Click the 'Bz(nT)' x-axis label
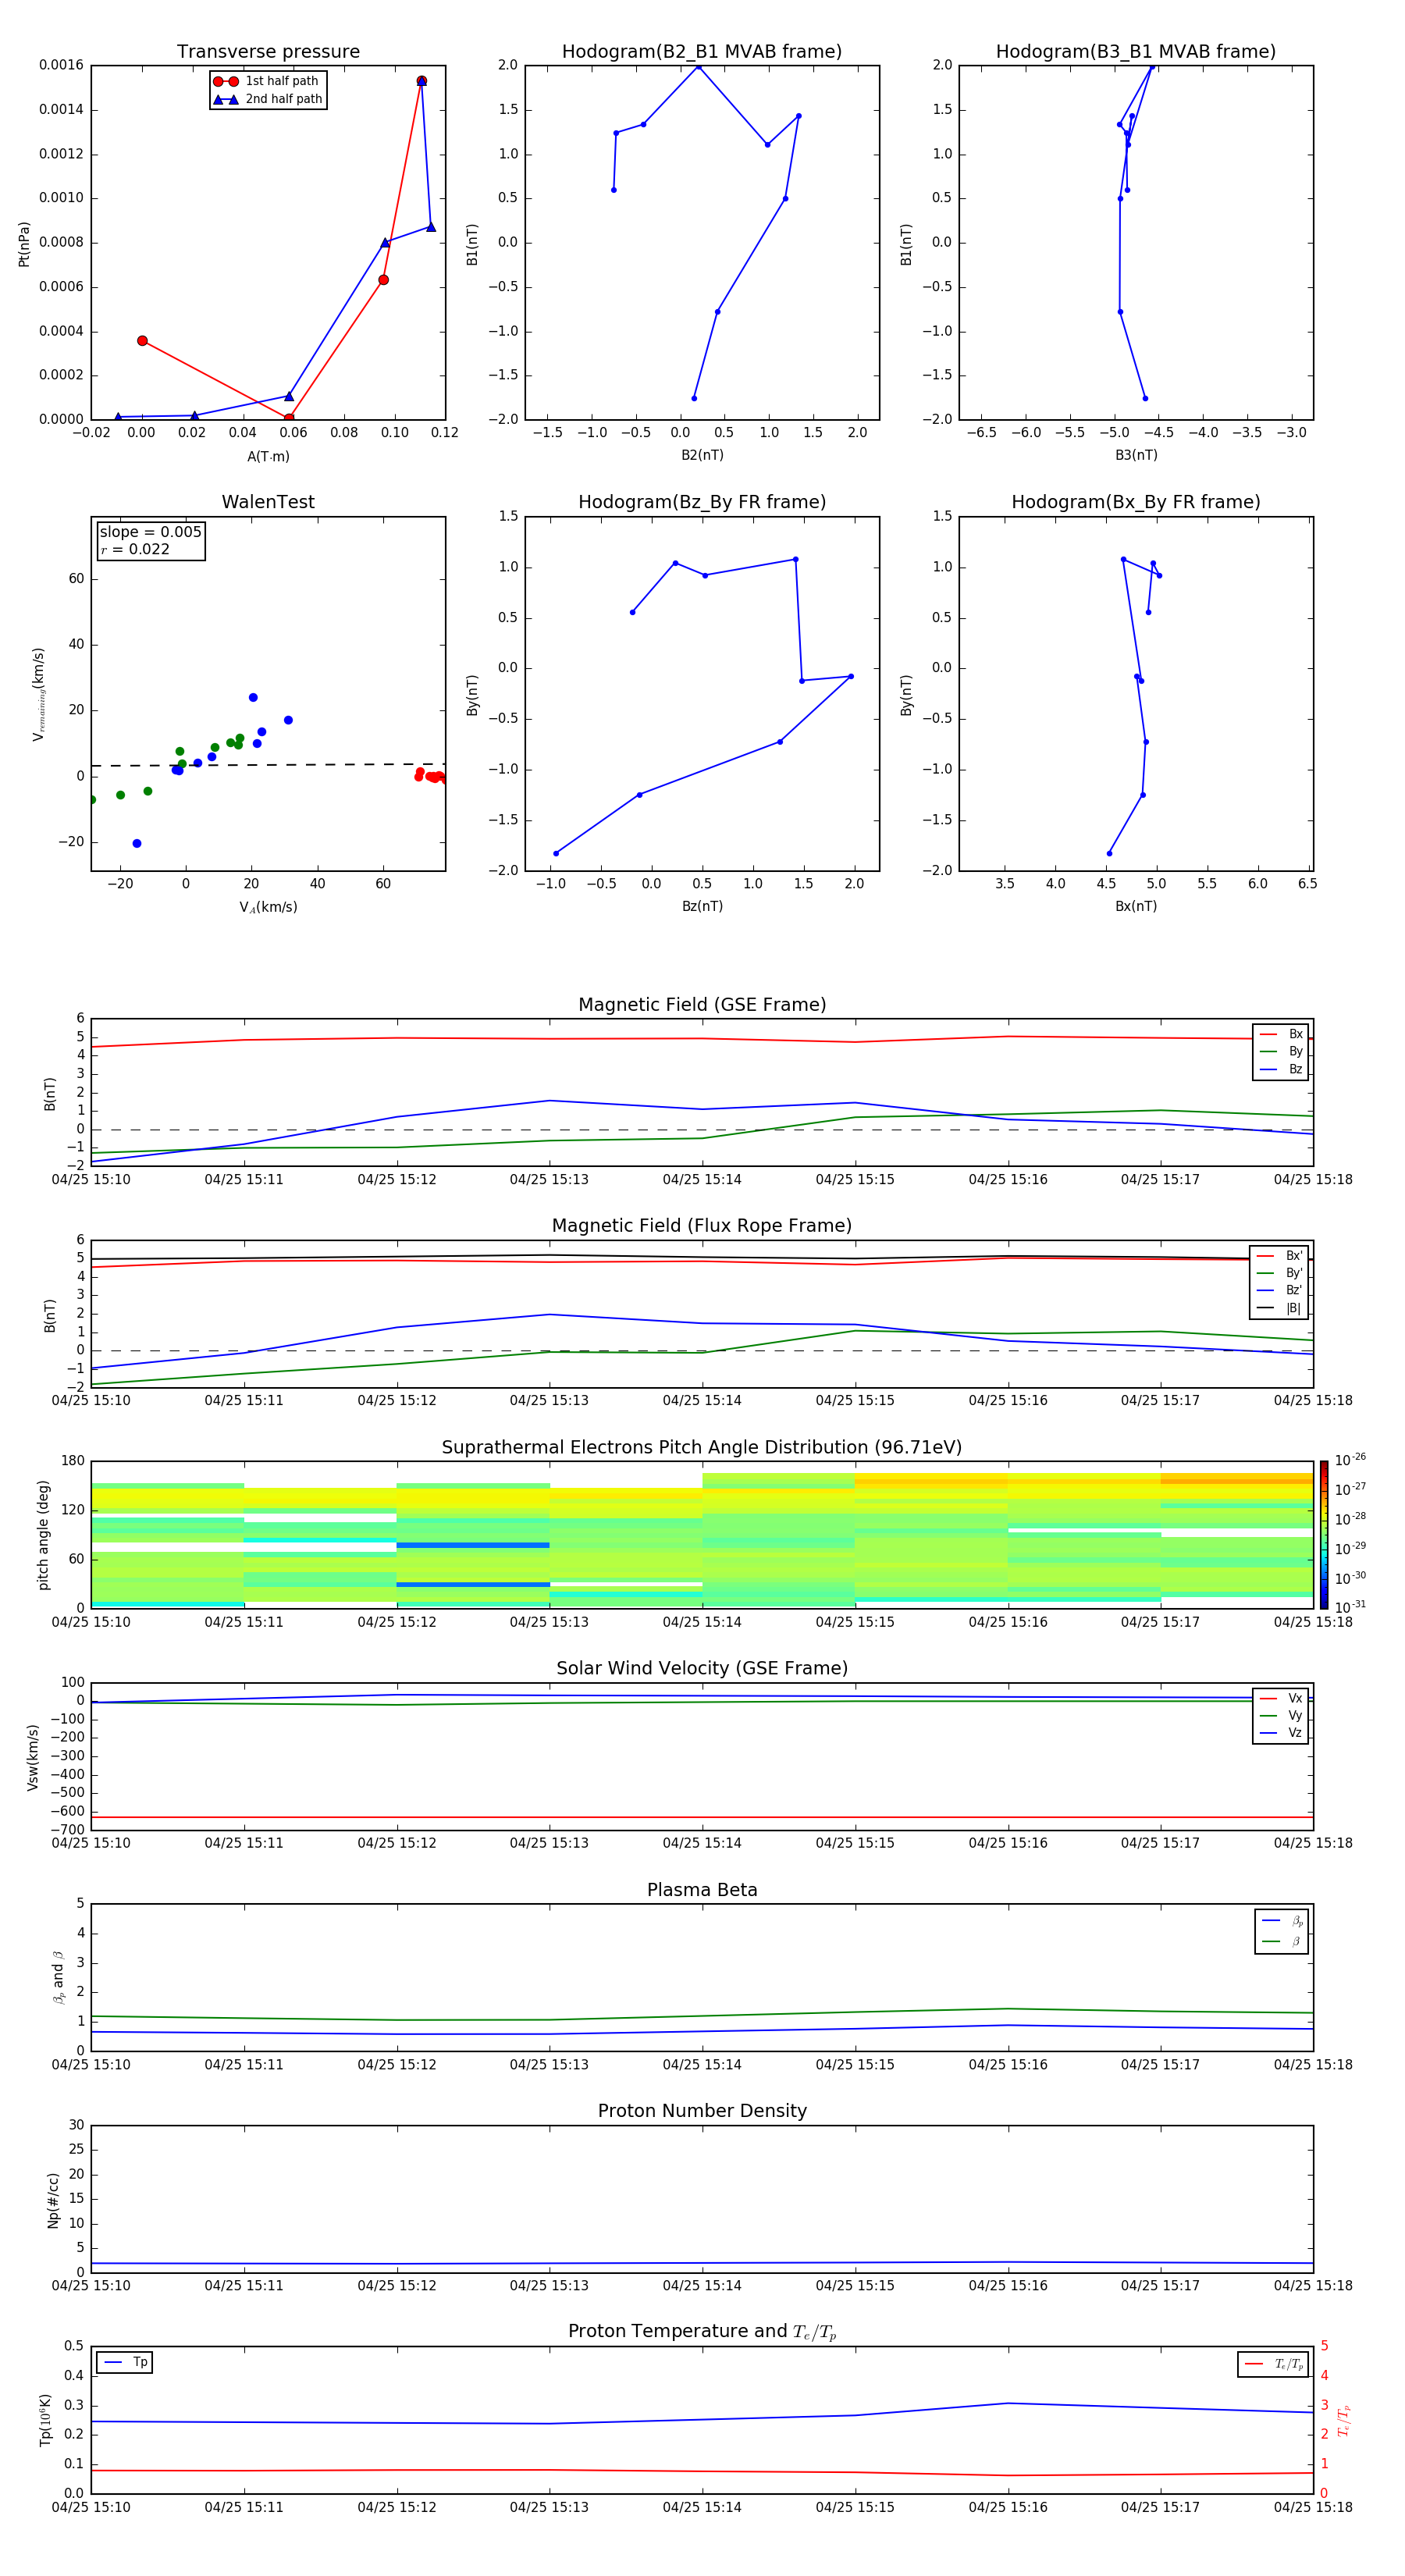Image resolution: width=1405 pixels, height=2576 pixels. pos(702,906)
